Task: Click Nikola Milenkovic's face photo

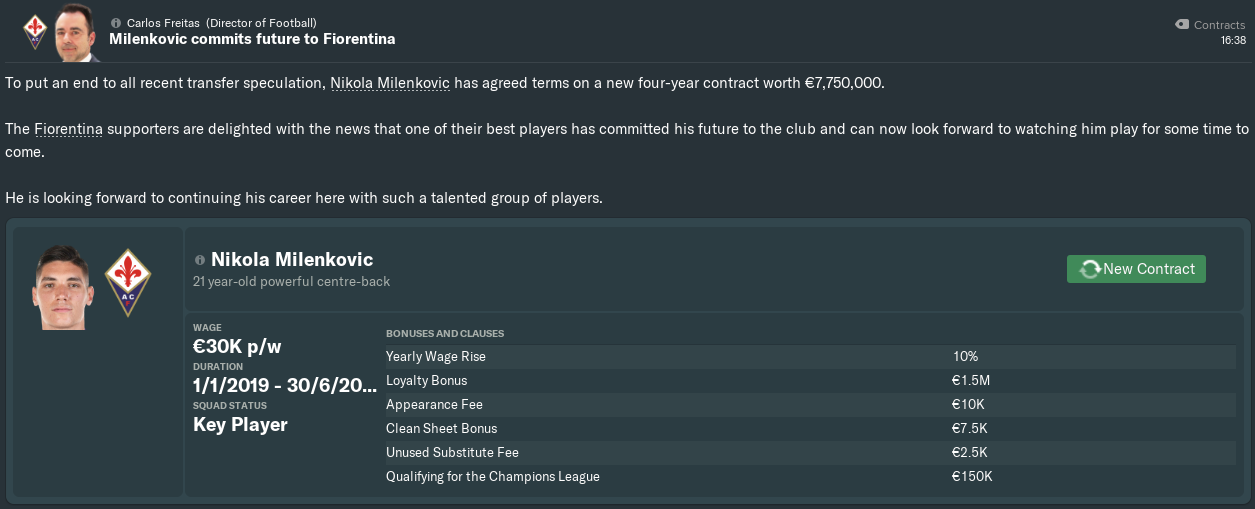Action: click(x=63, y=289)
